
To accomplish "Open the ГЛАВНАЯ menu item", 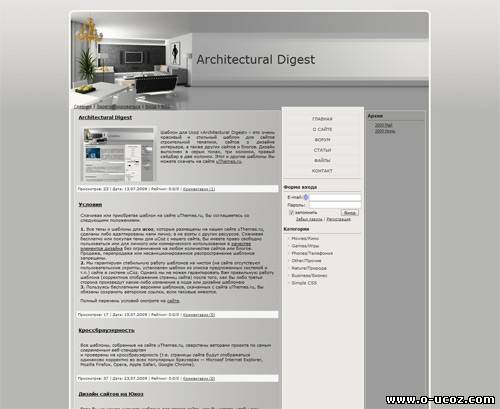I will click(x=322, y=119).
